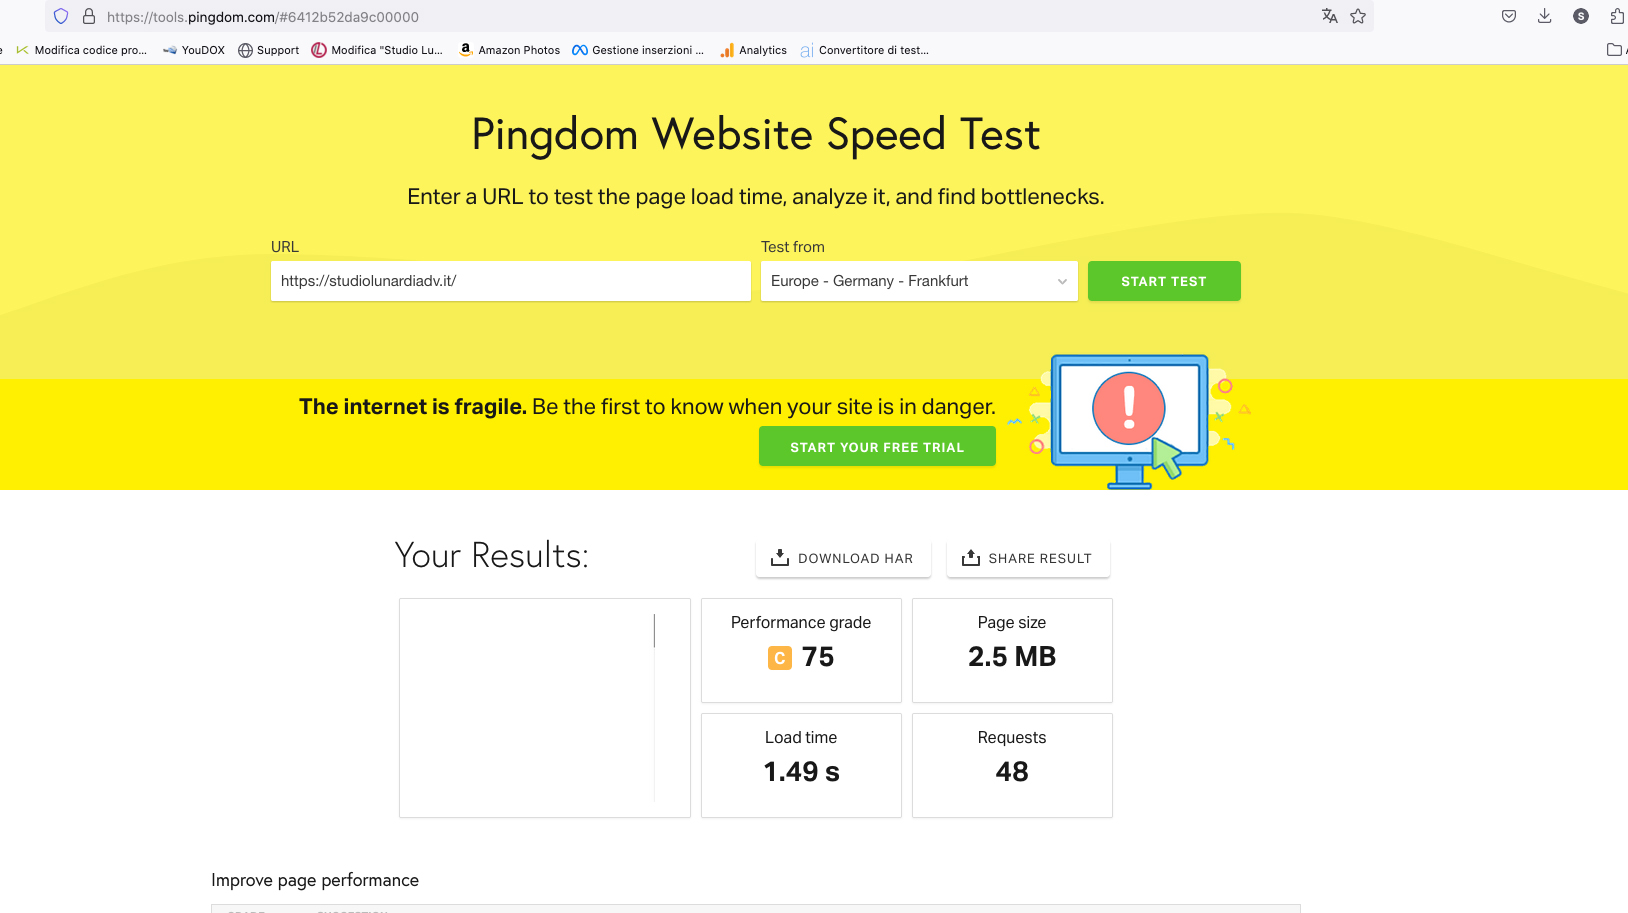
Task: Open the extensions puzzle icon
Action: point(1617,16)
